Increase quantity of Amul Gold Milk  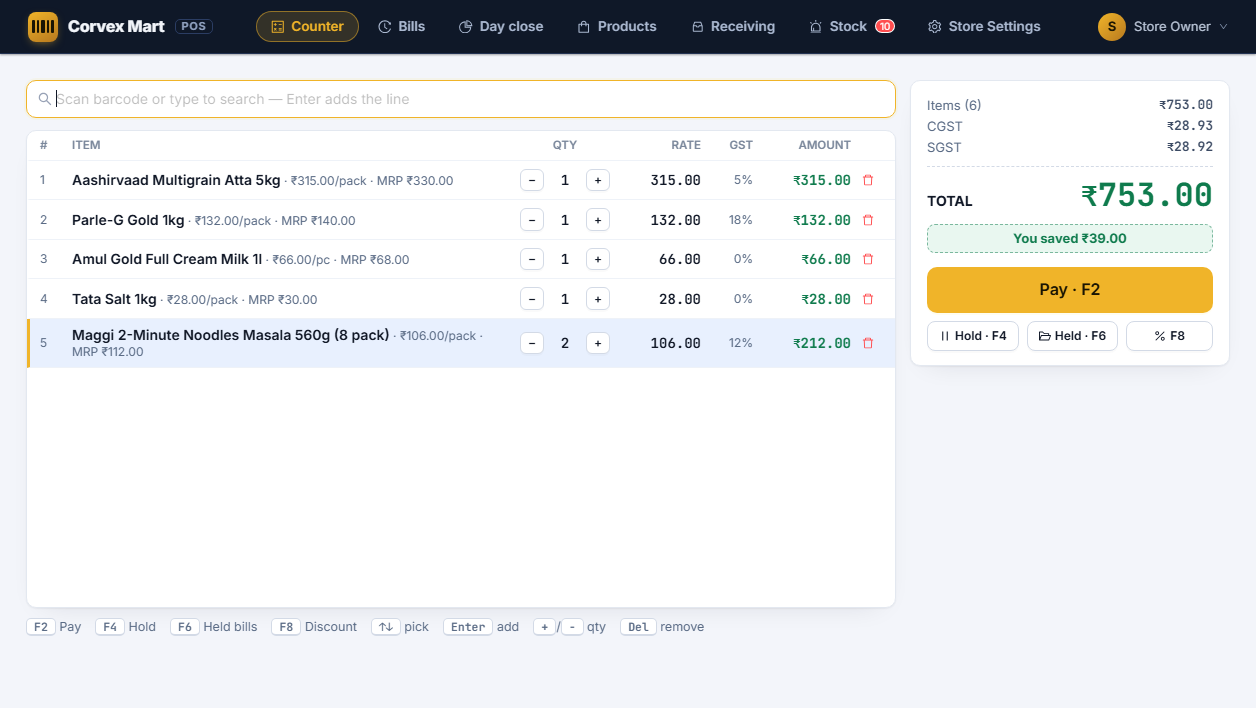click(598, 259)
